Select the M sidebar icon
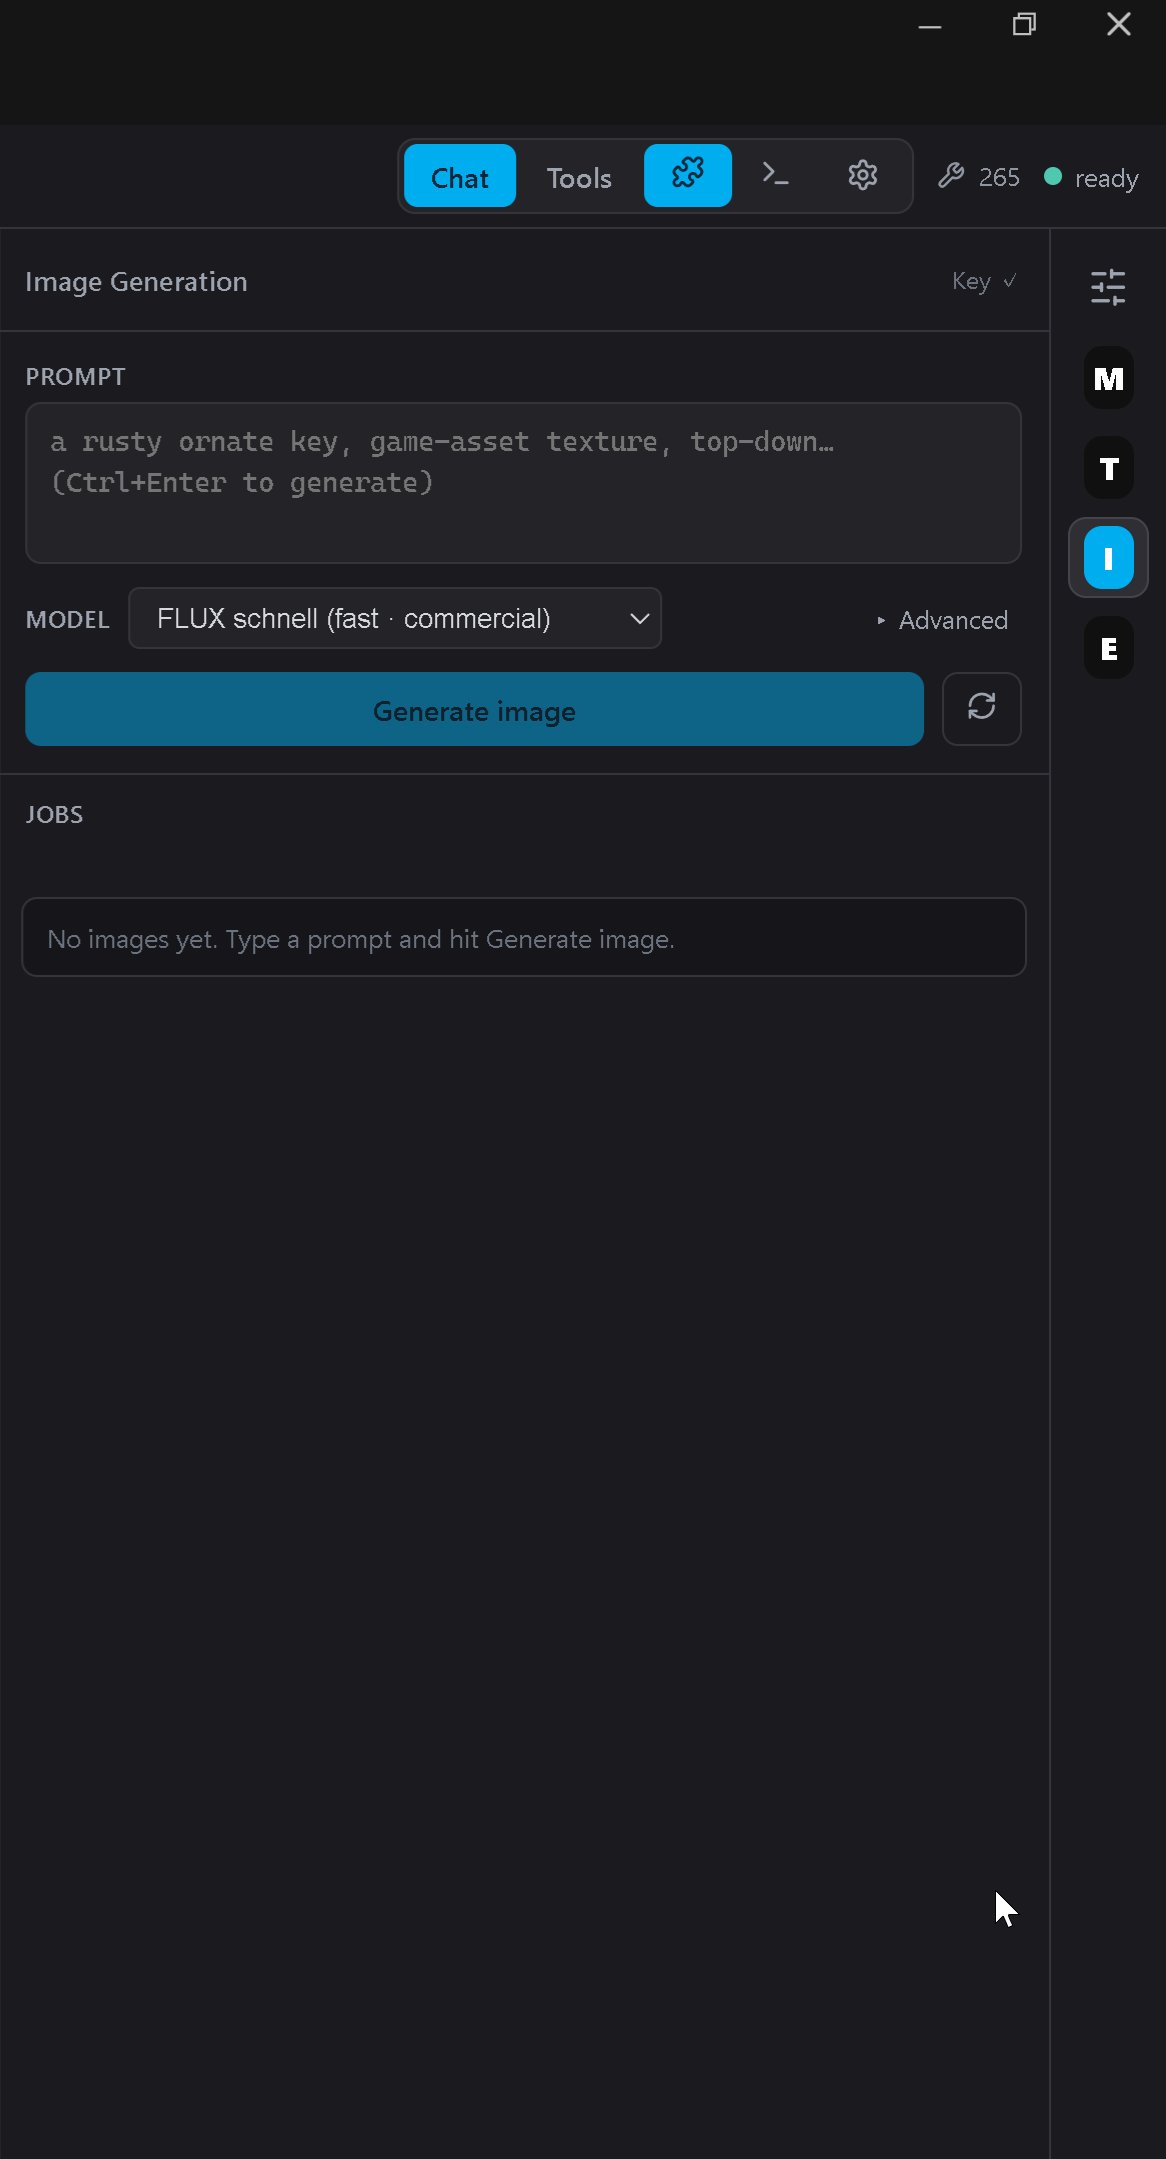Image resolution: width=1166 pixels, height=2159 pixels. tap(1109, 379)
